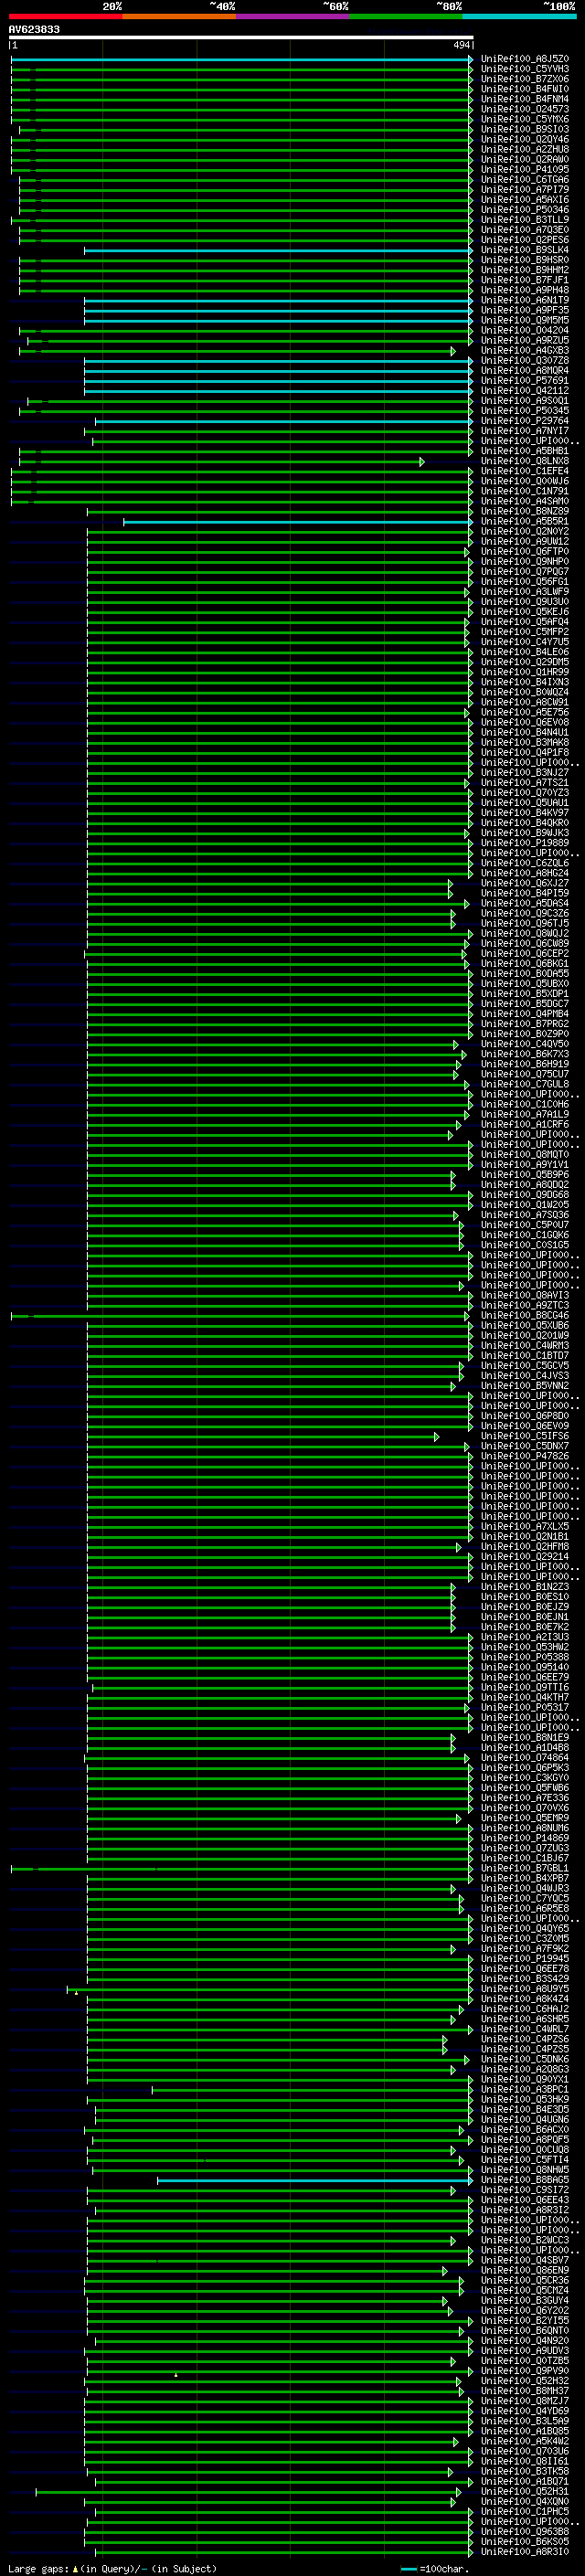Viewport: 585px width, 2576px height.
Task: Select label UniRef100_P57691
Action: pos(525,381)
